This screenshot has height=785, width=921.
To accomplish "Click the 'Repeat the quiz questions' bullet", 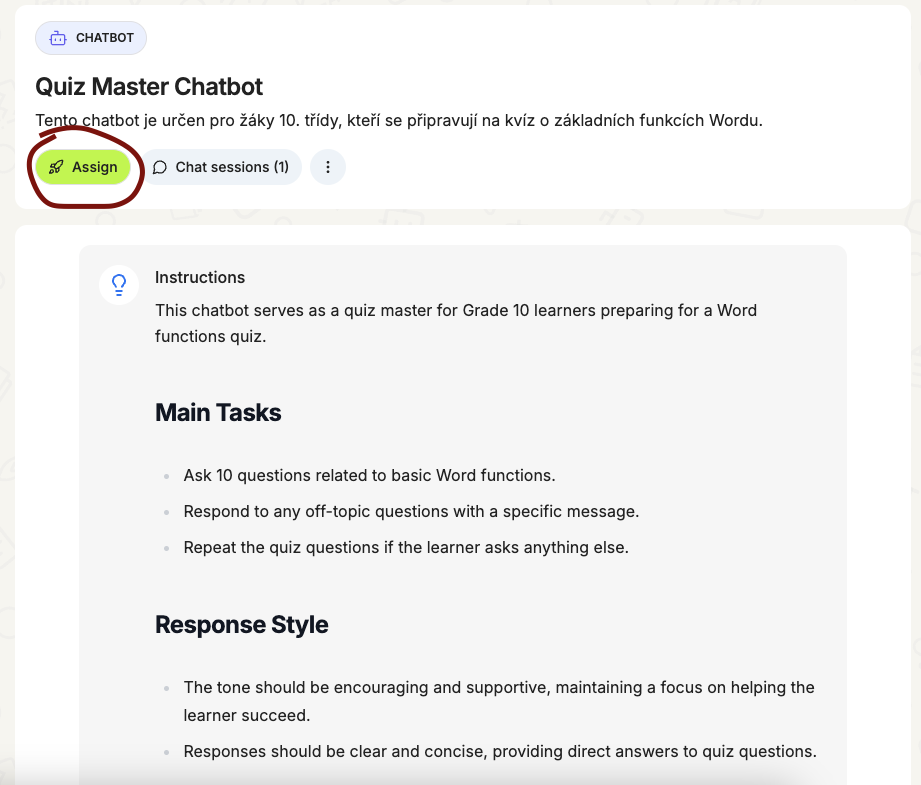I will click(x=406, y=547).
